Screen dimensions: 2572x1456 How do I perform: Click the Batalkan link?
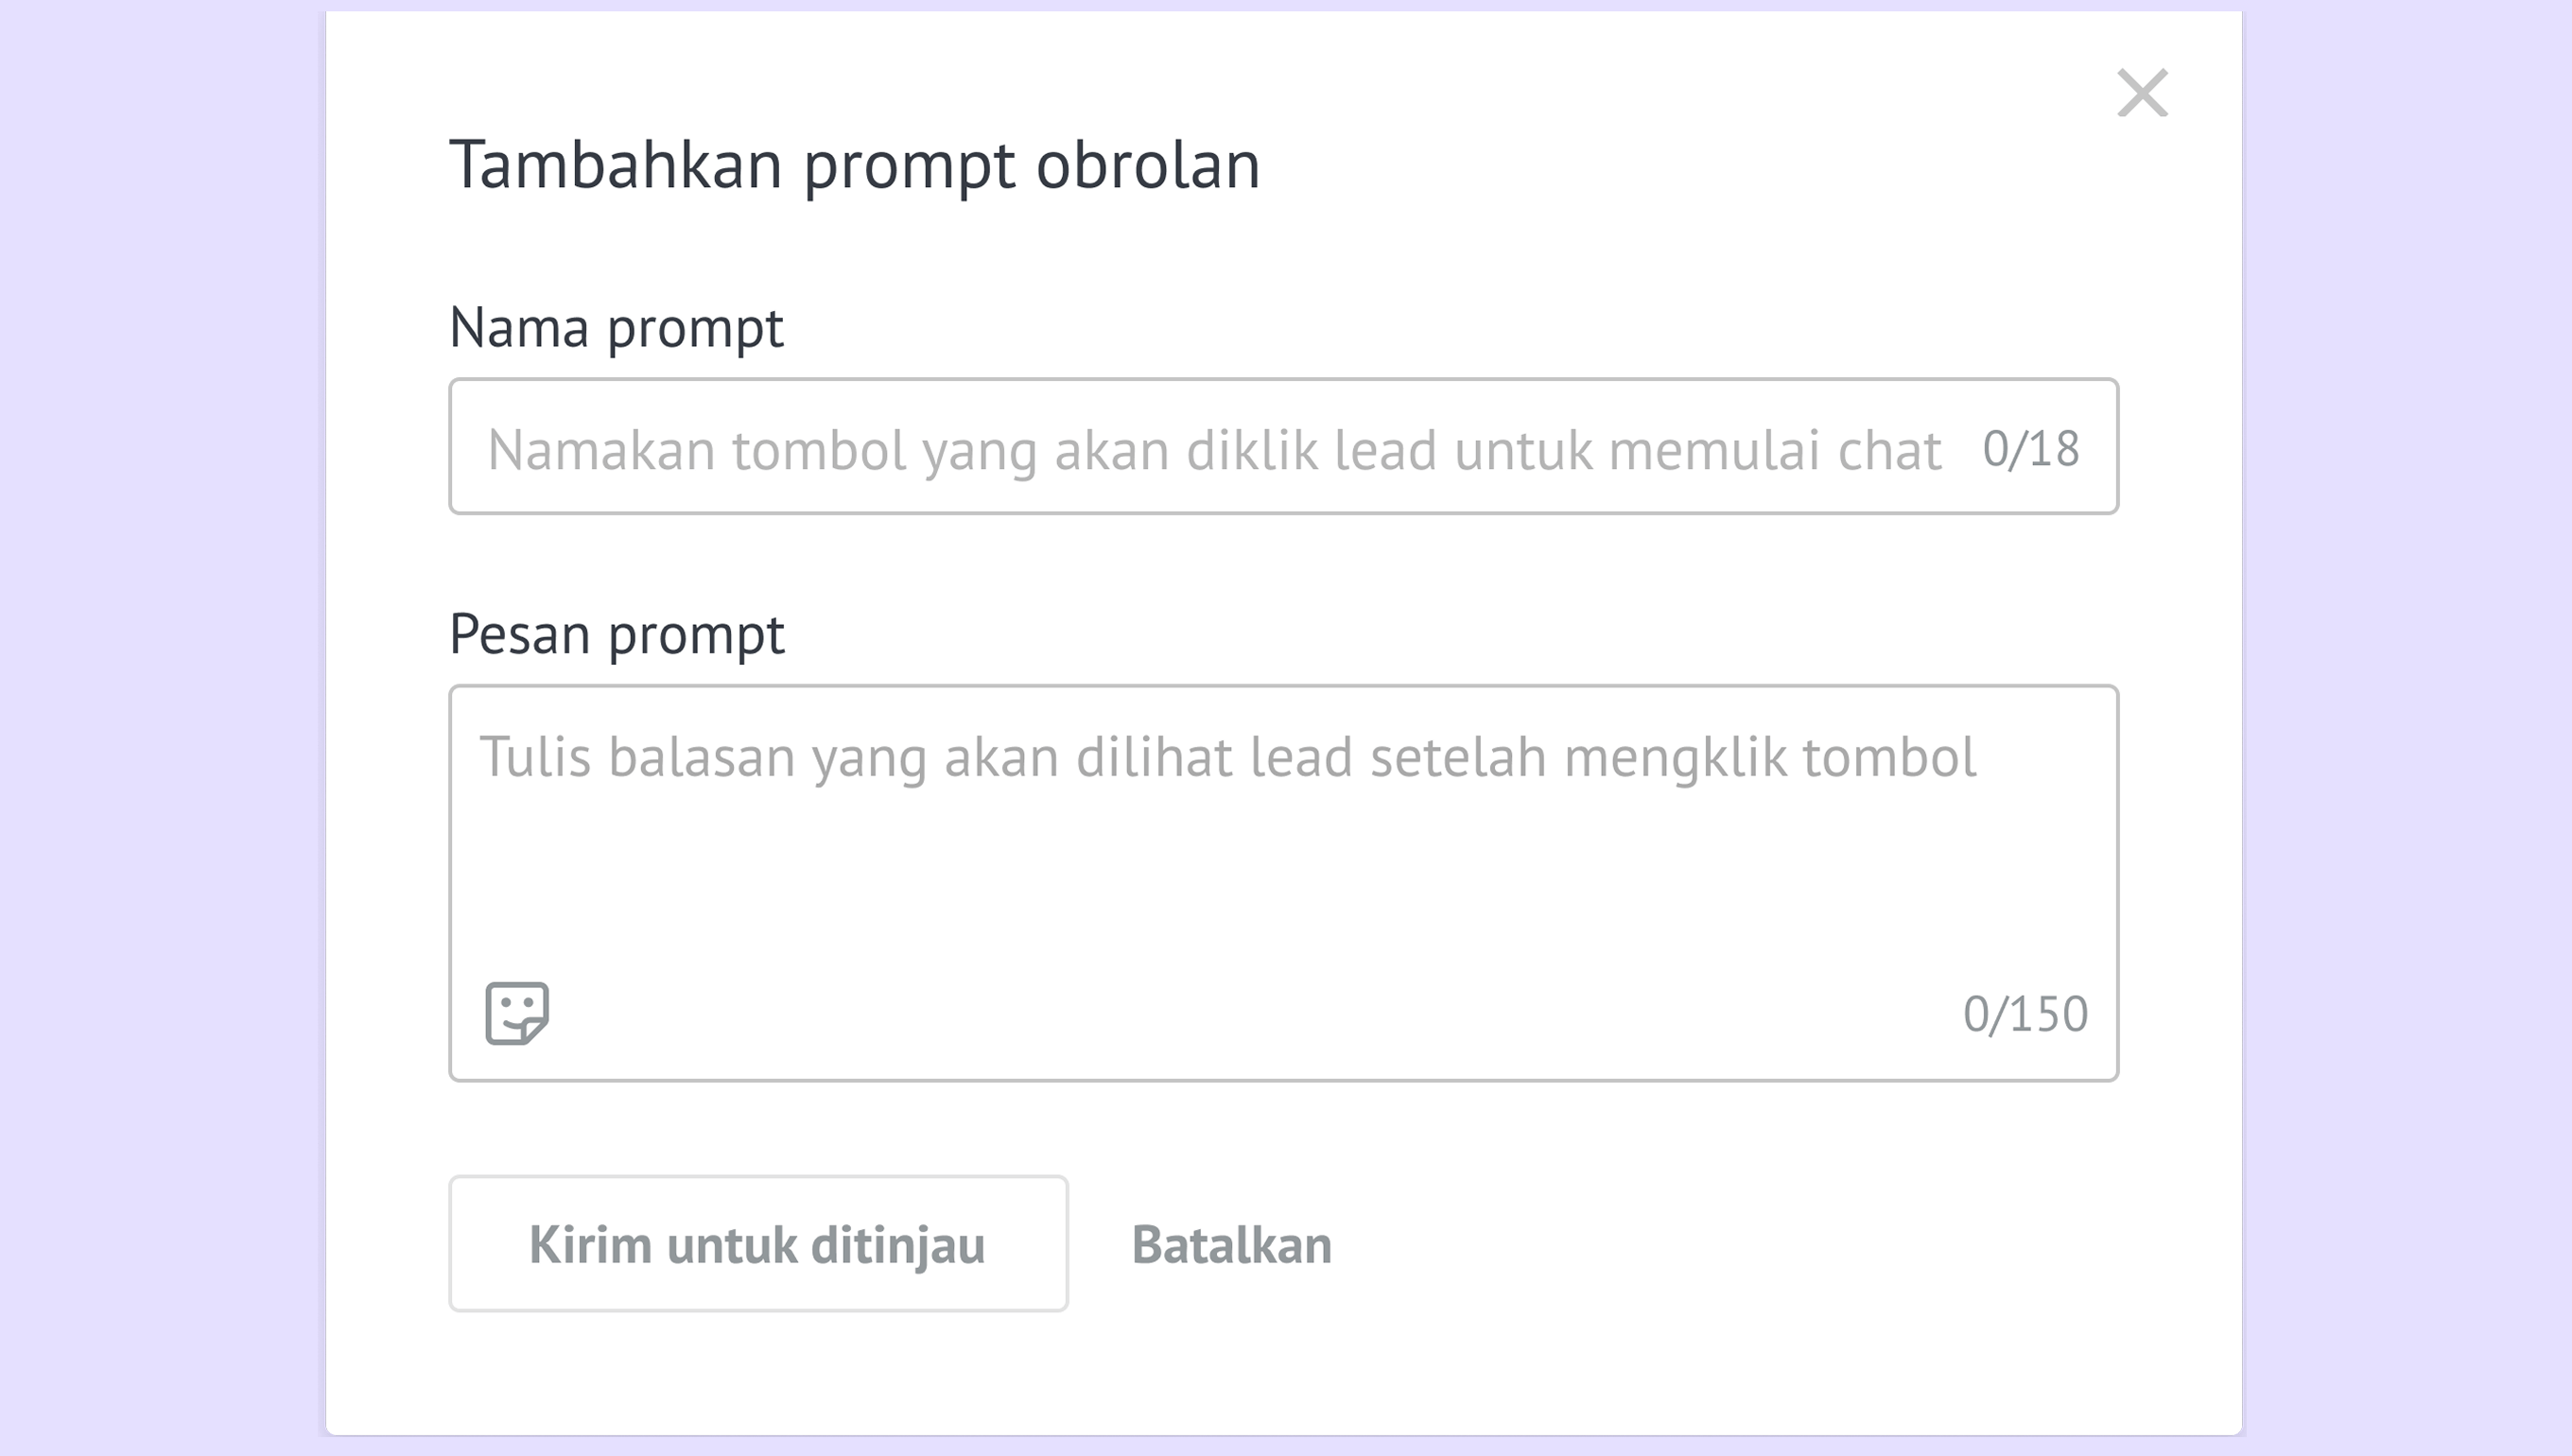pos(1231,1245)
